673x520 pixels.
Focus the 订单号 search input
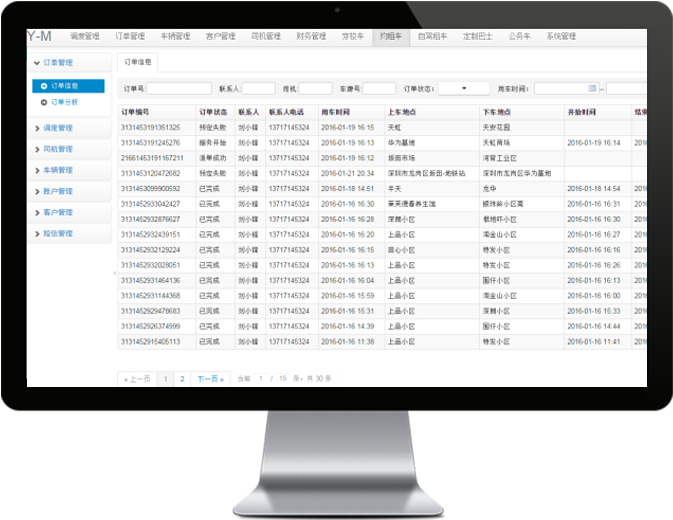point(178,88)
